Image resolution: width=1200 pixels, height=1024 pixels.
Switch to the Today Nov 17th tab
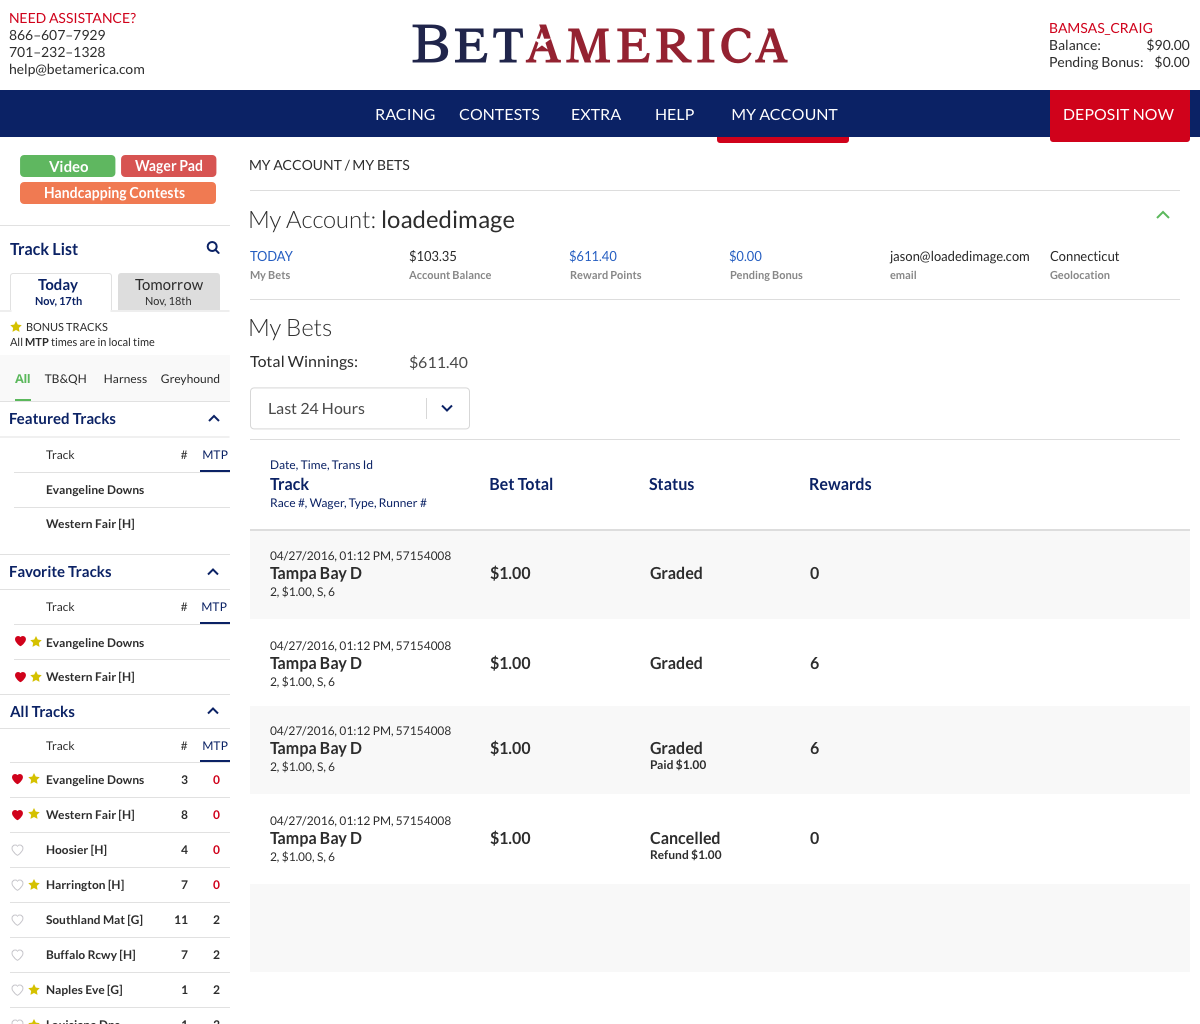[x=60, y=291]
